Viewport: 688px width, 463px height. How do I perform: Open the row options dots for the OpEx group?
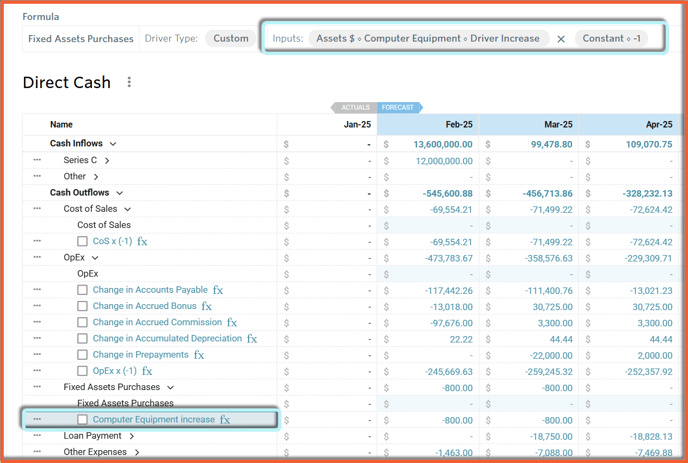(37, 258)
